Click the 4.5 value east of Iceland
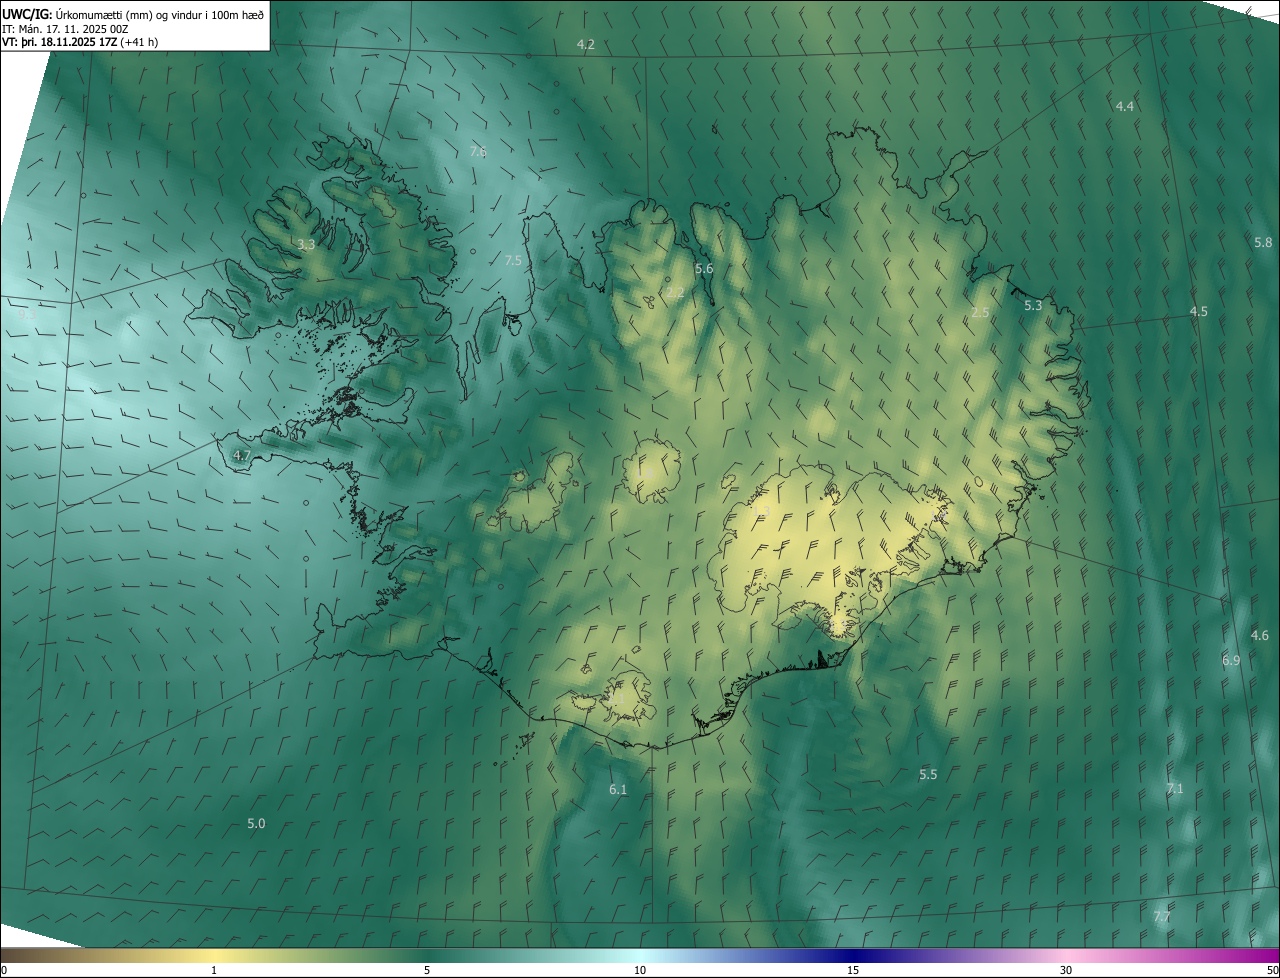1280x978 pixels. (1198, 312)
